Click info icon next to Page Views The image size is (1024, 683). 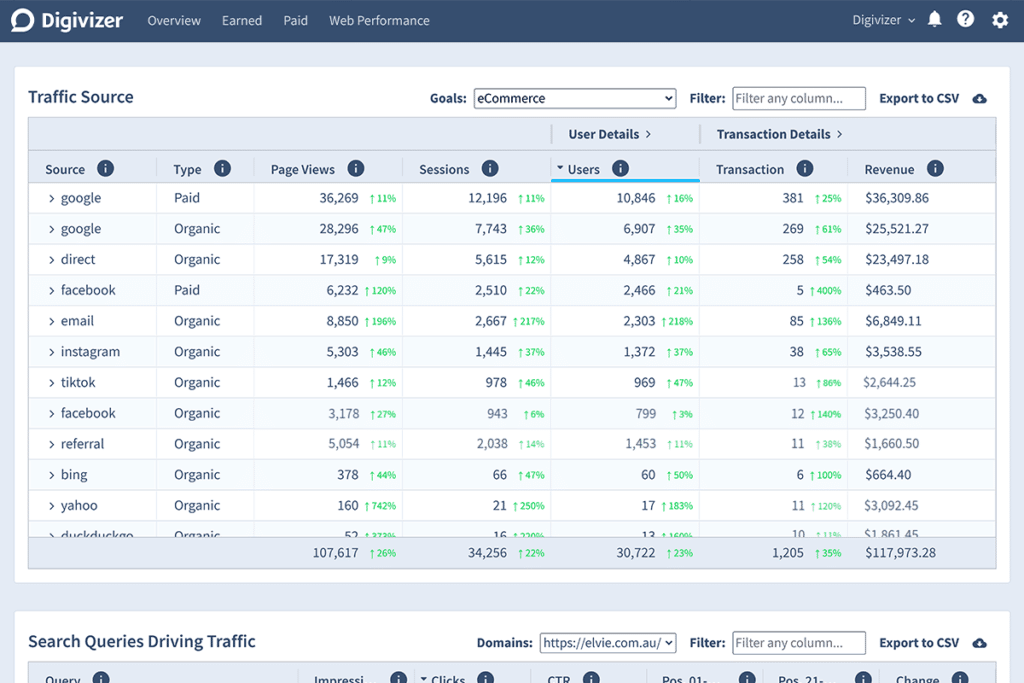point(355,169)
